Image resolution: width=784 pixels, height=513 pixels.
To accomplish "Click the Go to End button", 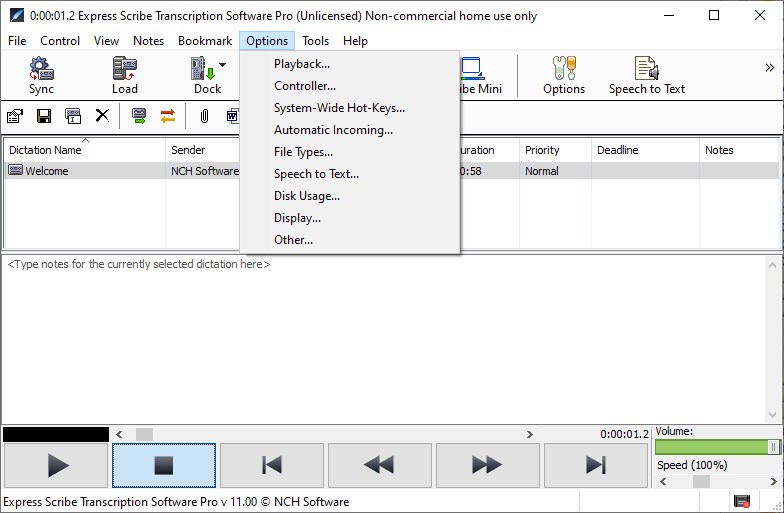I will pos(596,465).
